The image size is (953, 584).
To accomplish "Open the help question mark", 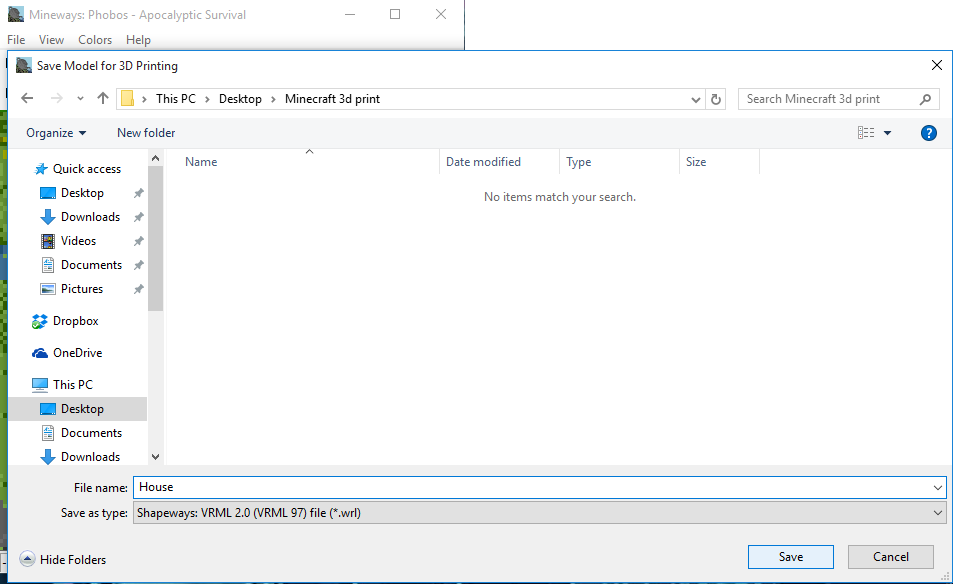I will click(x=929, y=133).
